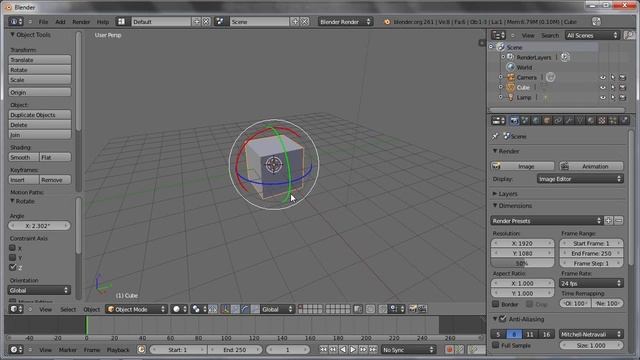Toggle the Anti-Aliasing checkbox
Screen dimensions: 640x360
click(503, 319)
